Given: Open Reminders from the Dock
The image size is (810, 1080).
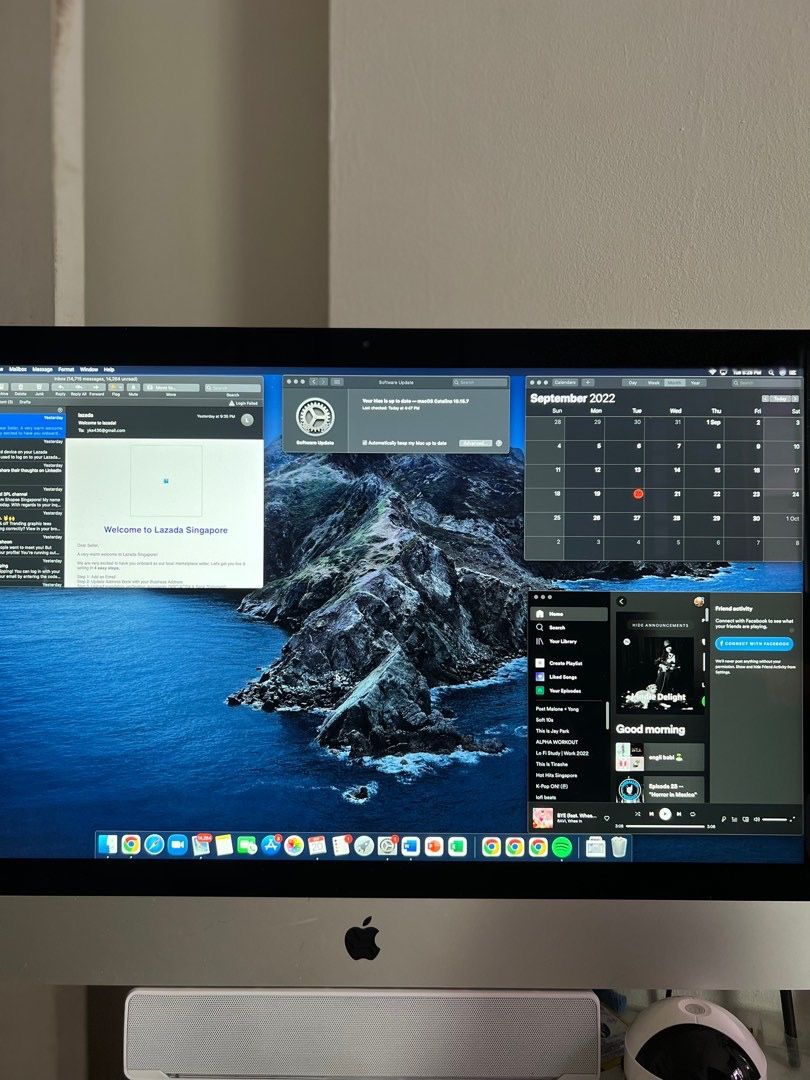Looking at the screenshot, I should point(341,844).
